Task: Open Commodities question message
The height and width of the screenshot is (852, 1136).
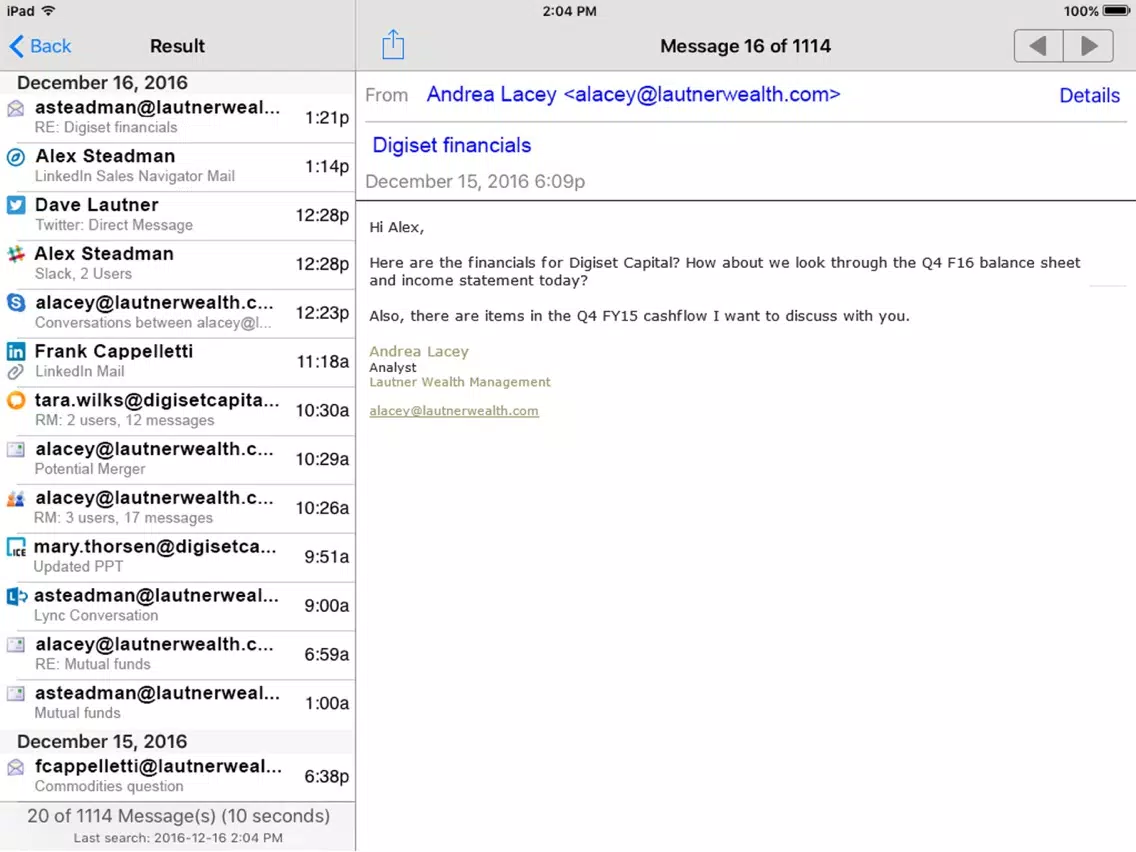Action: pyautogui.click(x=178, y=776)
